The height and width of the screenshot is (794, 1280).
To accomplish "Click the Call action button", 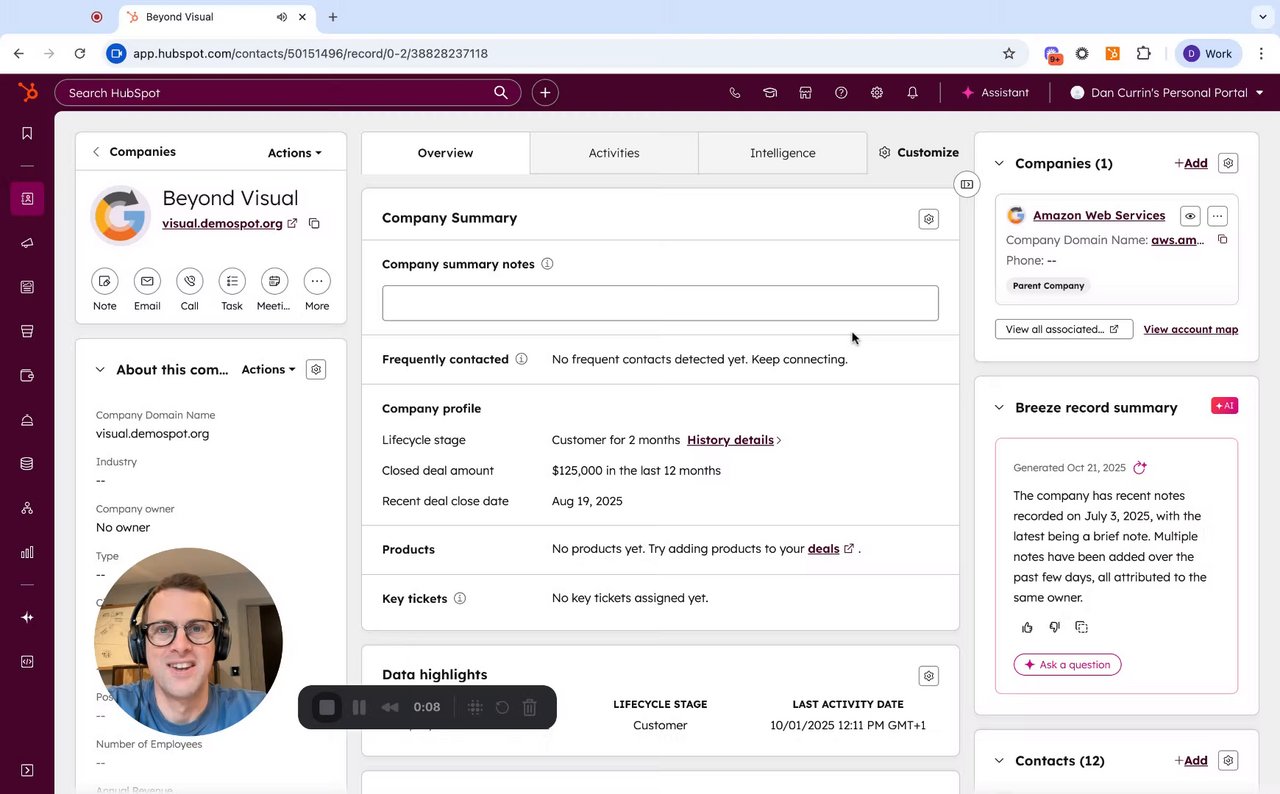I will (190, 281).
